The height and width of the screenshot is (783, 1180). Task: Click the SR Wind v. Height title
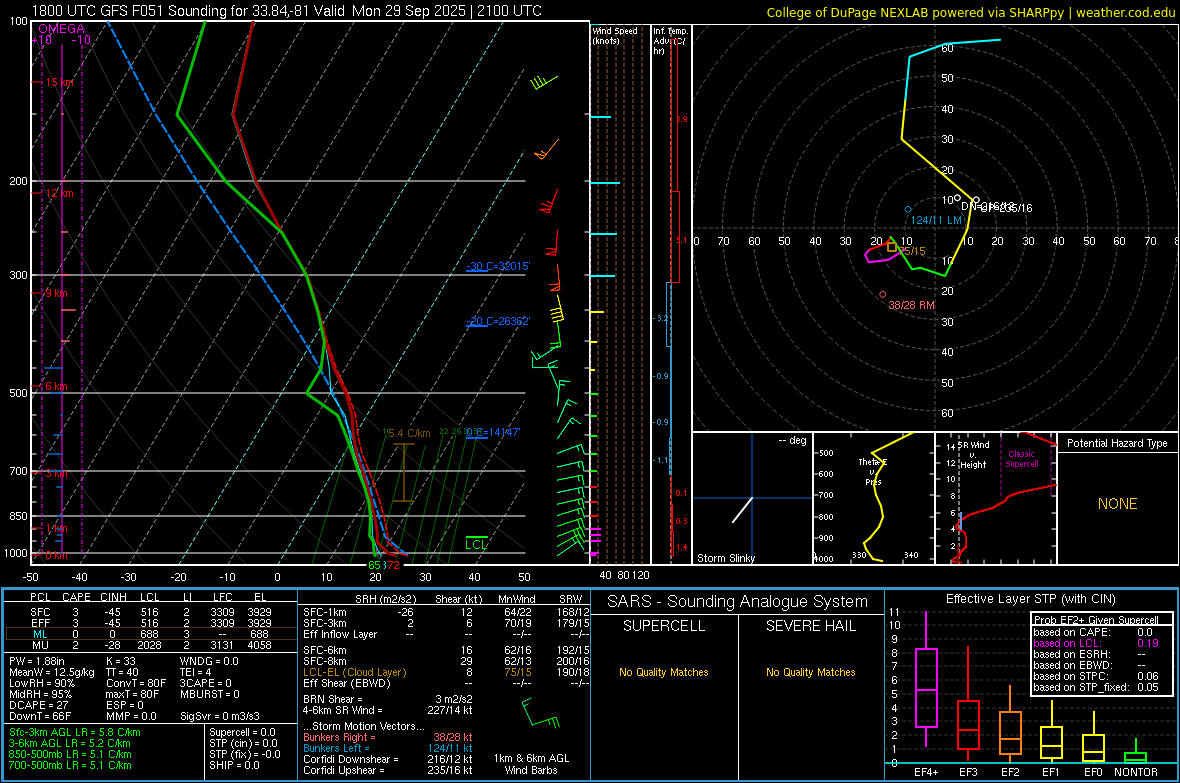974,455
